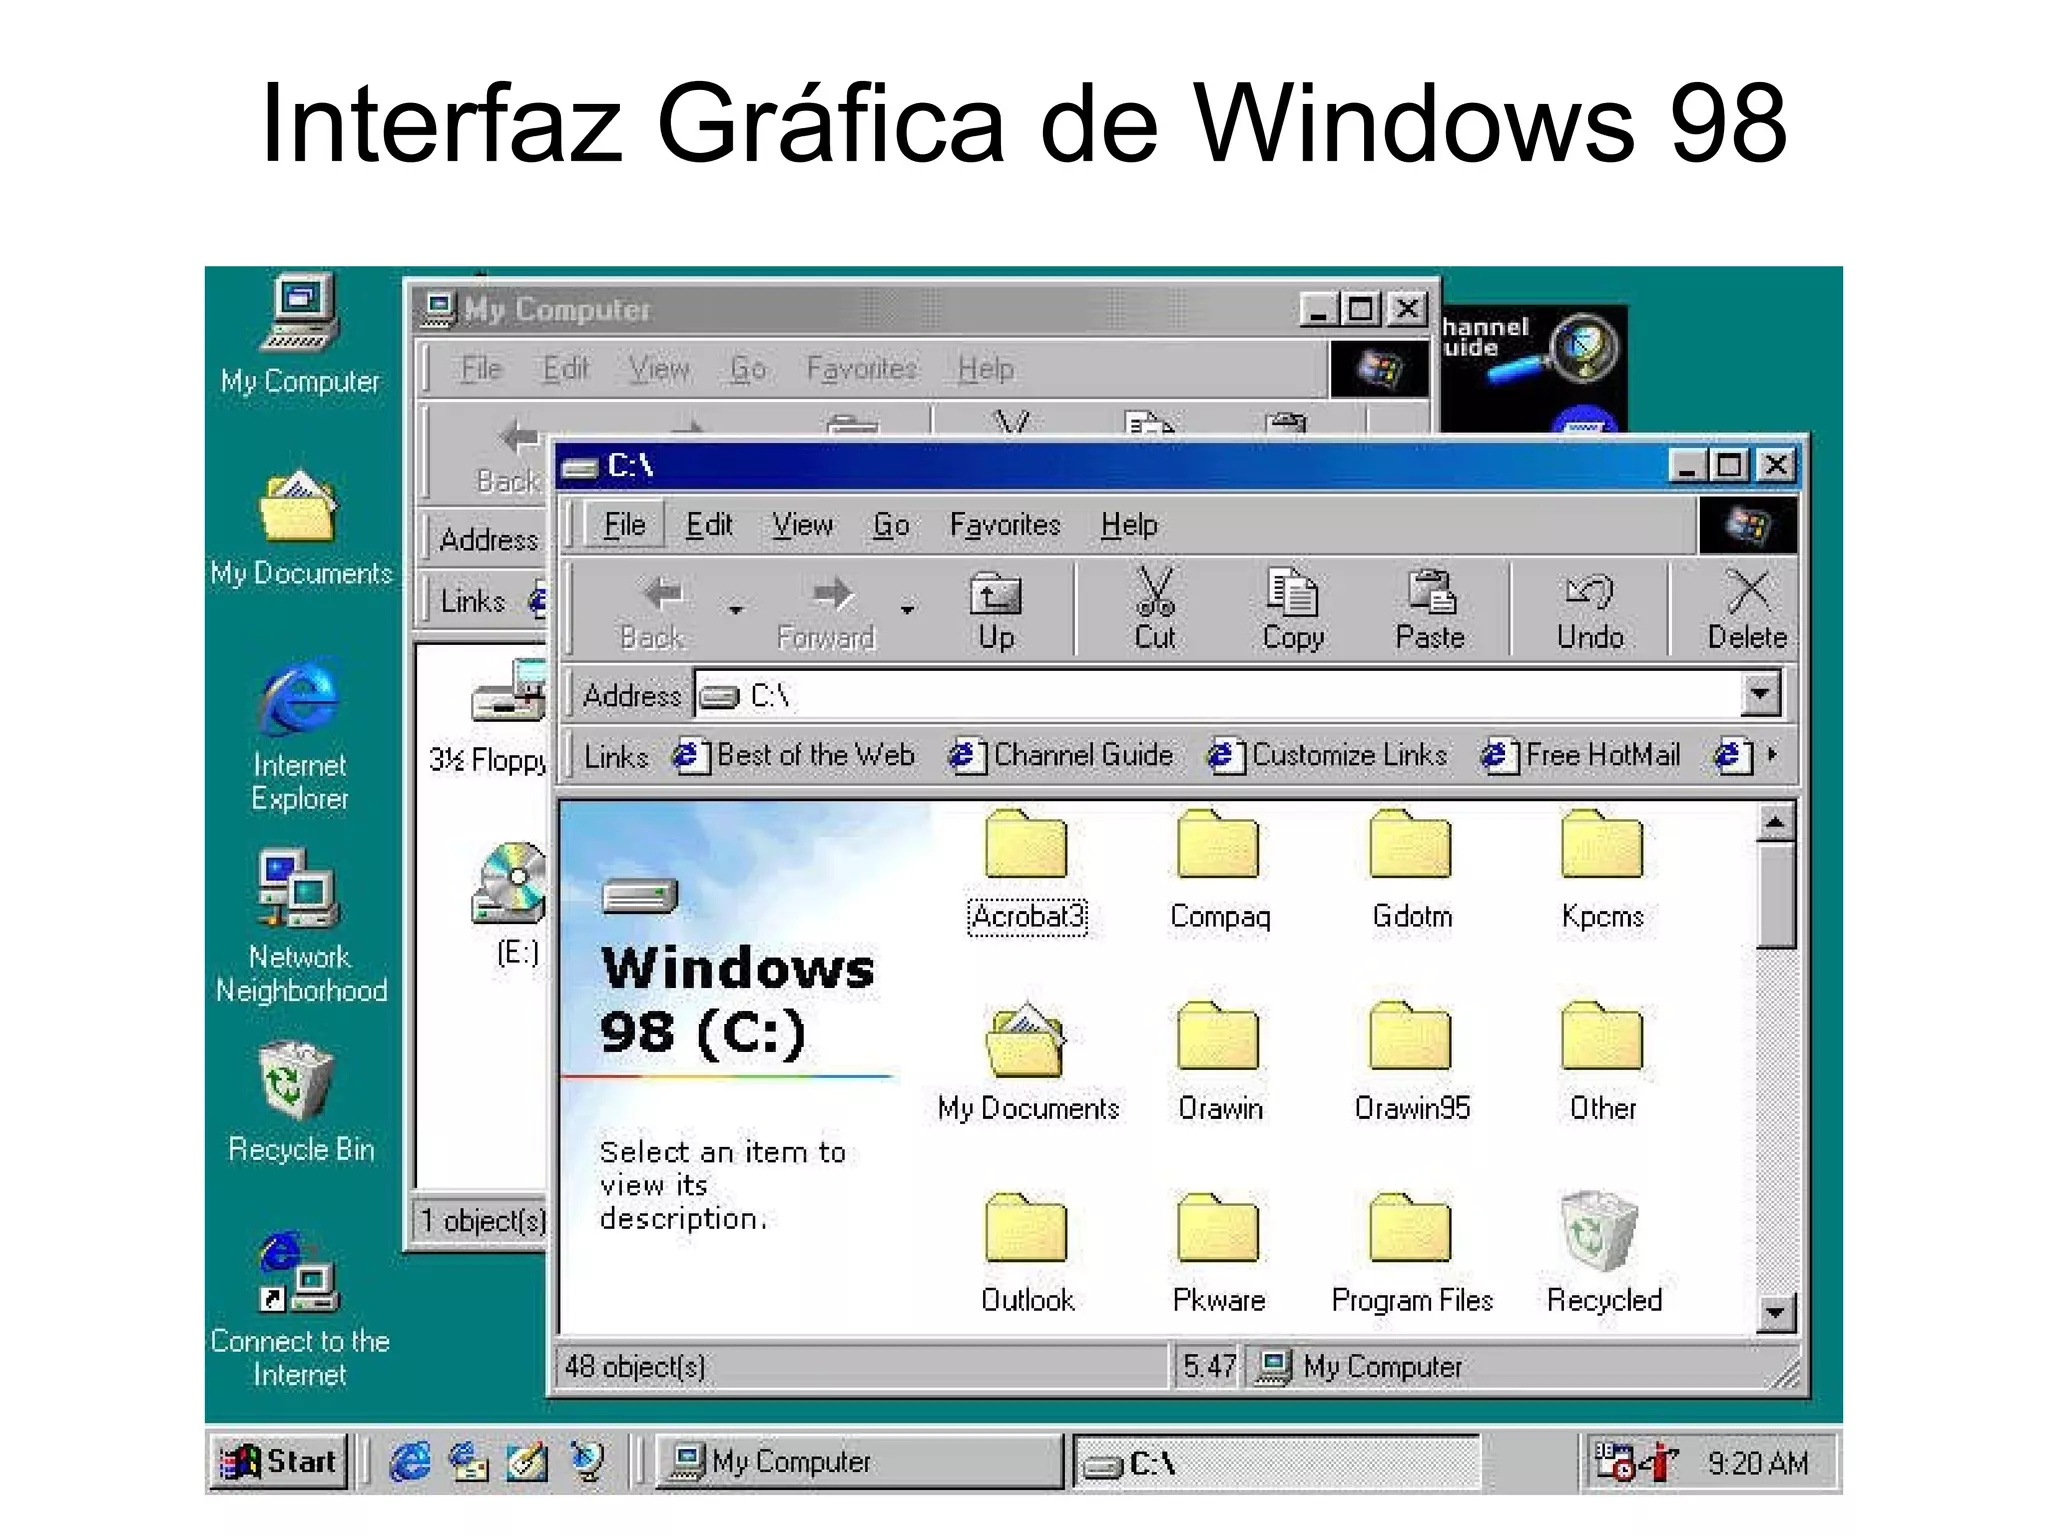
Task: Open Help menu in My Computer window
Action: pos(985,369)
